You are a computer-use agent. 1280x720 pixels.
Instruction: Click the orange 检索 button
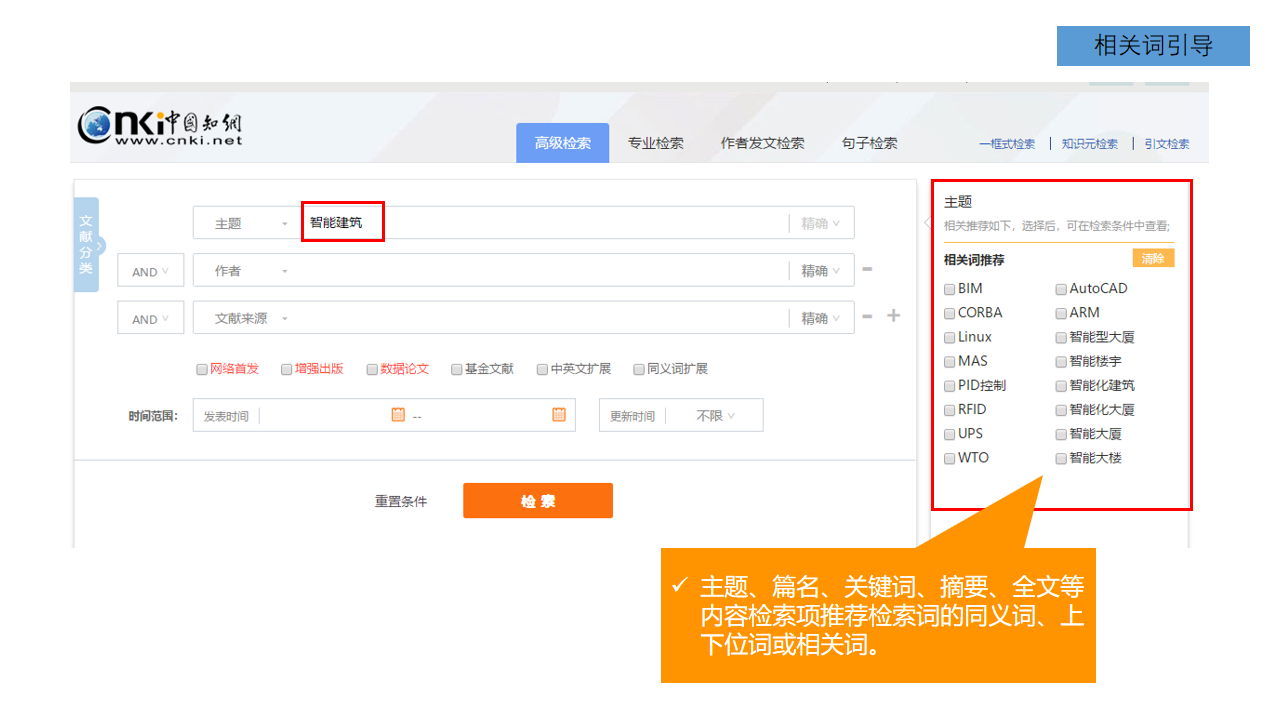click(537, 501)
